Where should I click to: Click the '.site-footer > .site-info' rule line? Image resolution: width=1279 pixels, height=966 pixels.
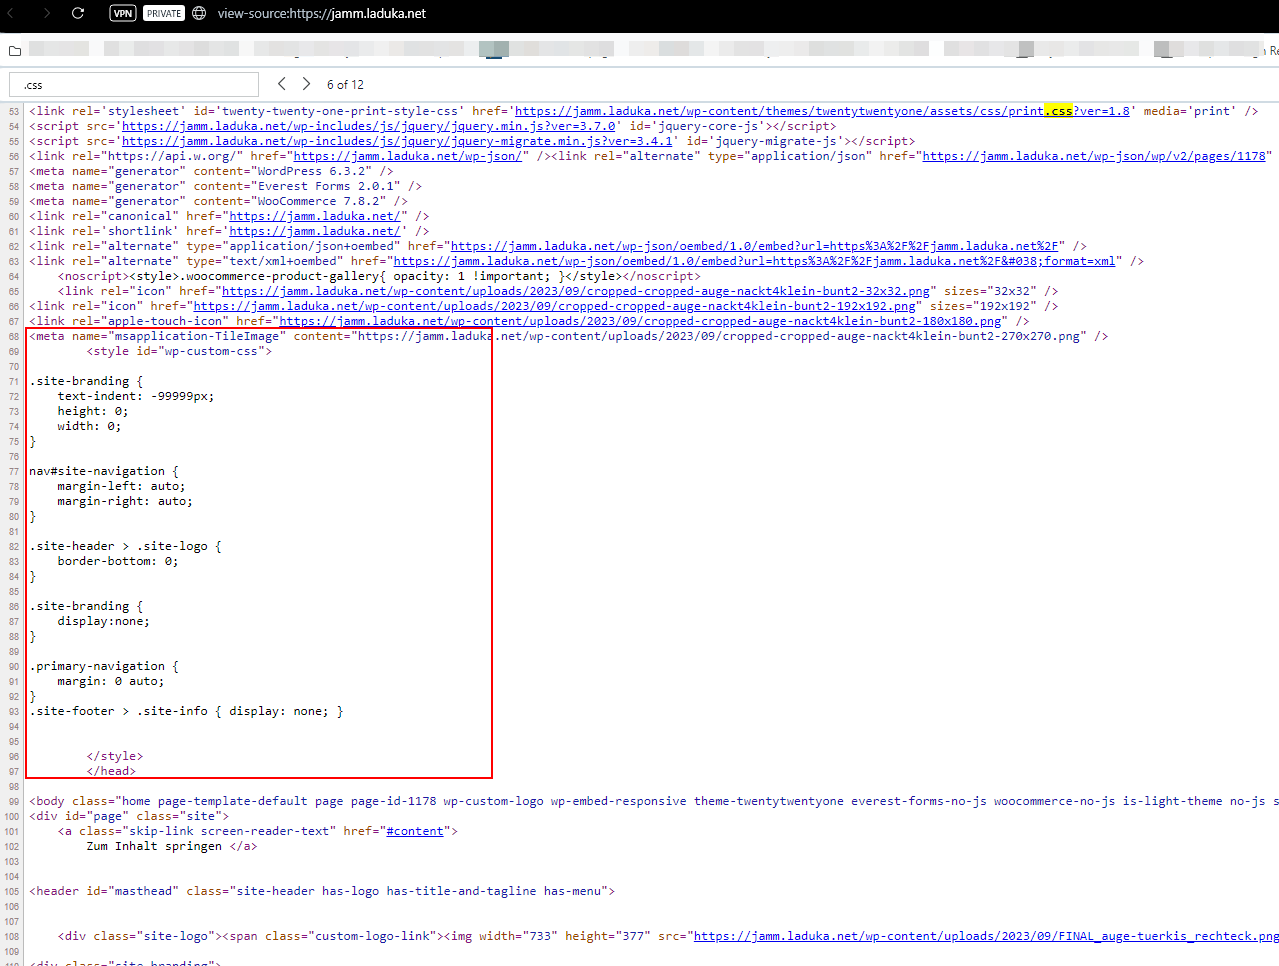pos(186,711)
